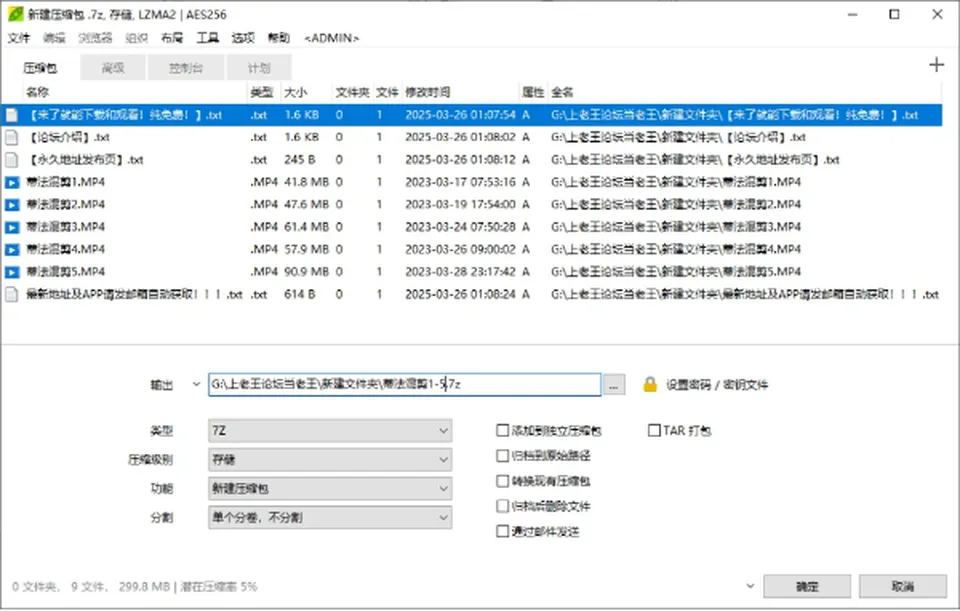Switch to the 计划 tab
Image resolution: width=960 pixels, height=611 pixels.
[x=259, y=67]
